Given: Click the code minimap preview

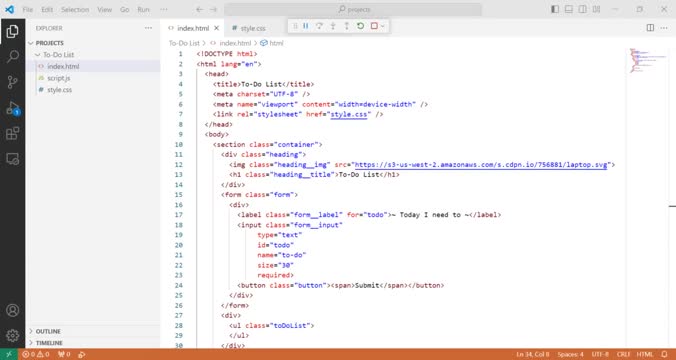Looking at the screenshot, I should coord(647,60).
